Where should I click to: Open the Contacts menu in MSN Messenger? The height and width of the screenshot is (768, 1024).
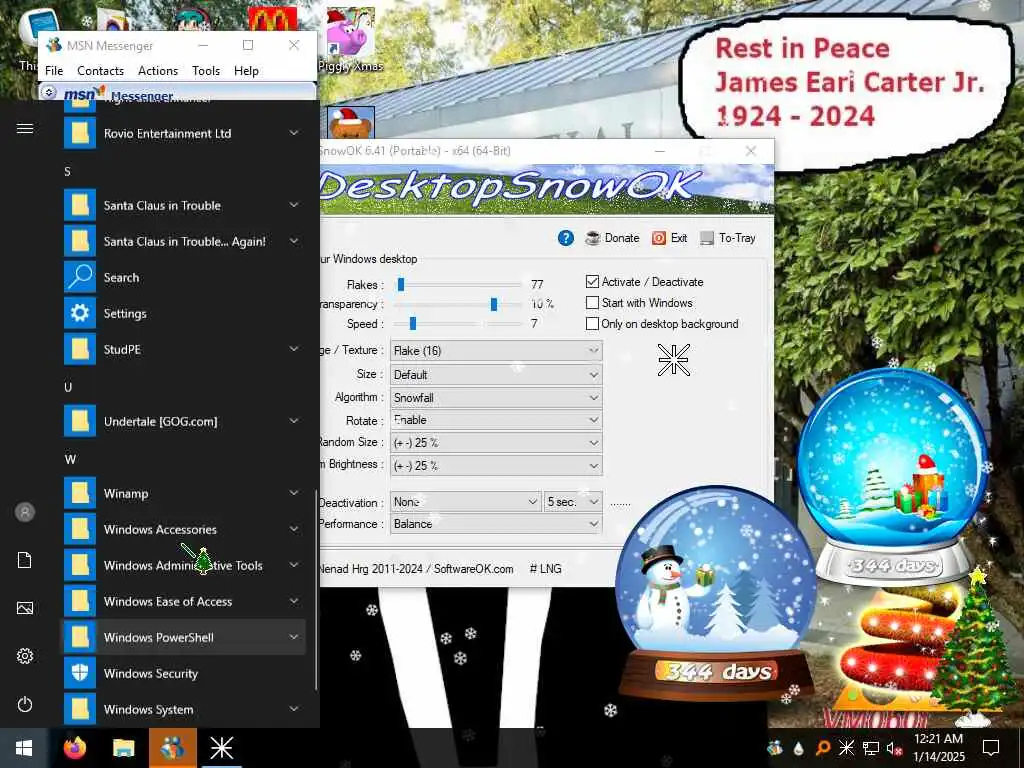[x=101, y=71]
